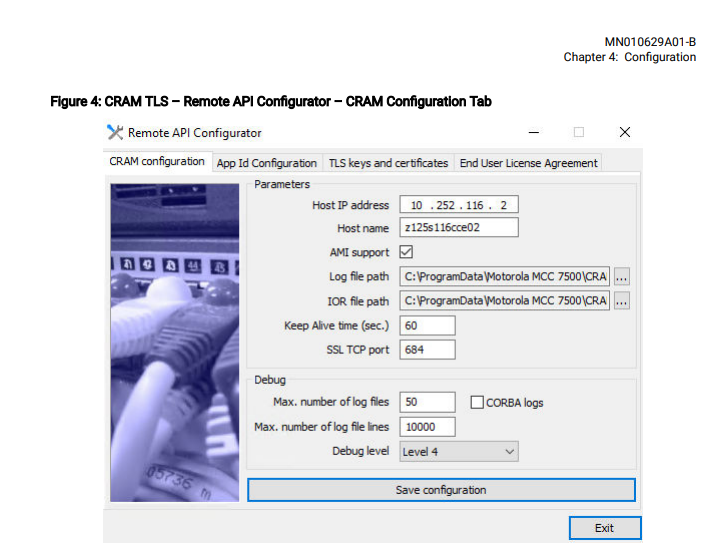Screen dimensions: 722x550
Task: Click the 'MN010629A01-B' document number
Action: [x=650, y=42]
